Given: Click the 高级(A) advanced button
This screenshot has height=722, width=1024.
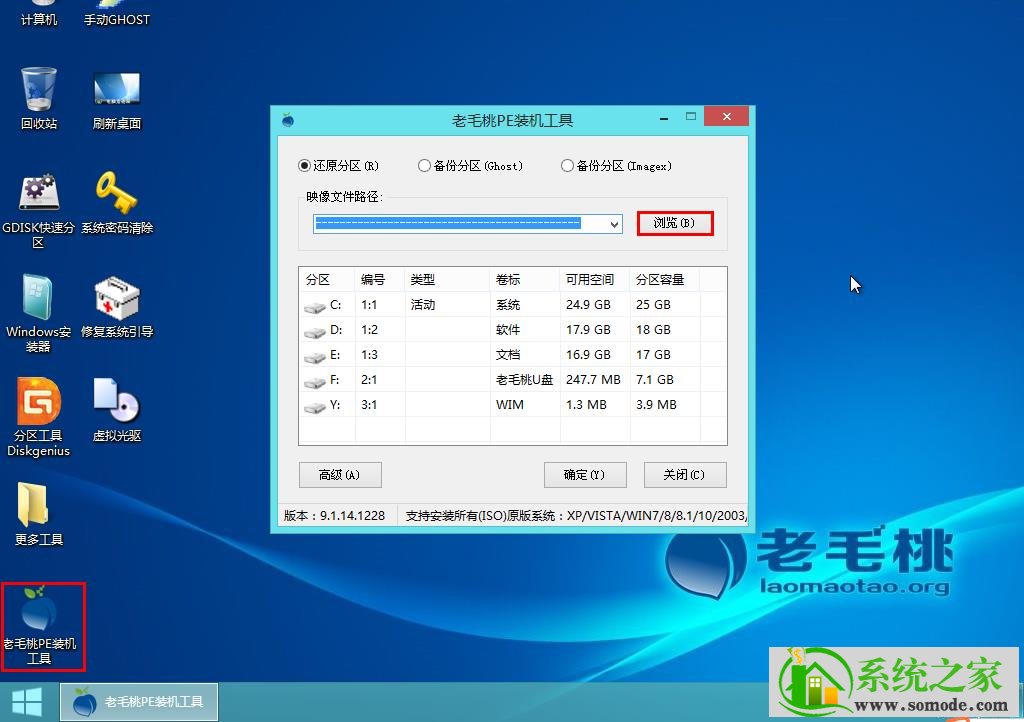Looking at the screenshot, I should coord(340,475).
